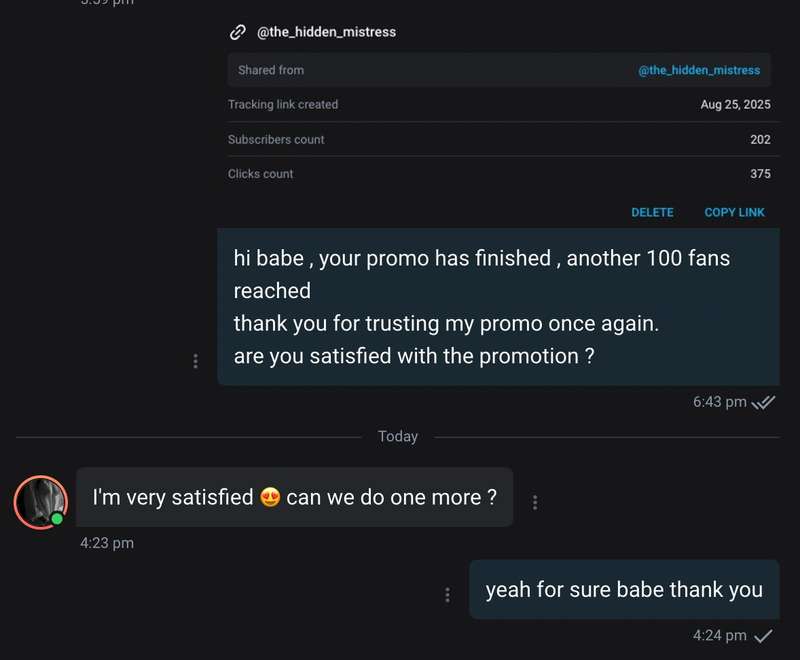Select the 'Subscribers count' row
The image size is (800, 660).
(499, 139)
